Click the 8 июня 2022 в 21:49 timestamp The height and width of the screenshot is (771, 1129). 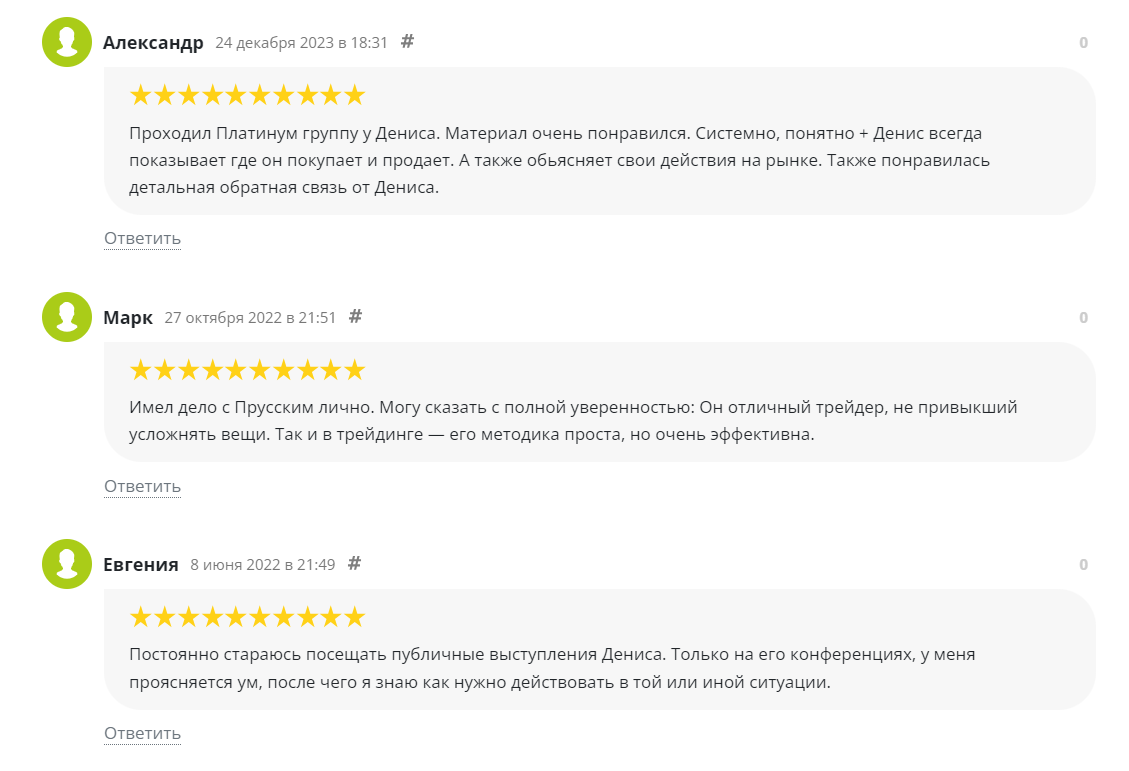(x=262, y=565)
